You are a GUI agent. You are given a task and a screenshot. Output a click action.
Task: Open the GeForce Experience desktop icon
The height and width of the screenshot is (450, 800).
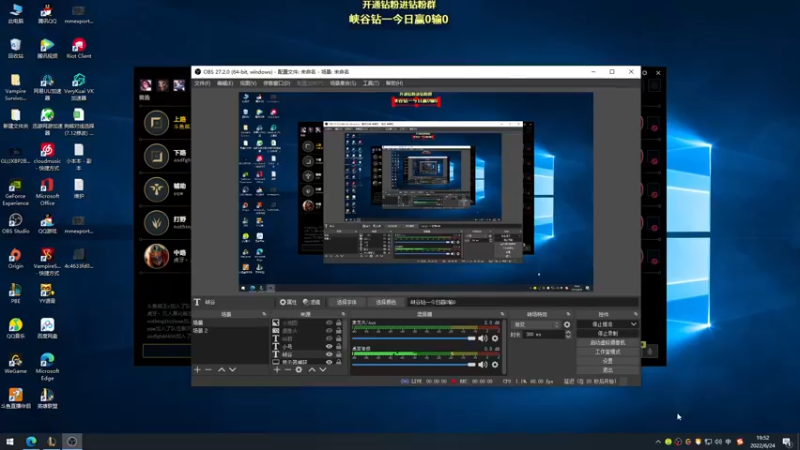click(x=15, y=192)
